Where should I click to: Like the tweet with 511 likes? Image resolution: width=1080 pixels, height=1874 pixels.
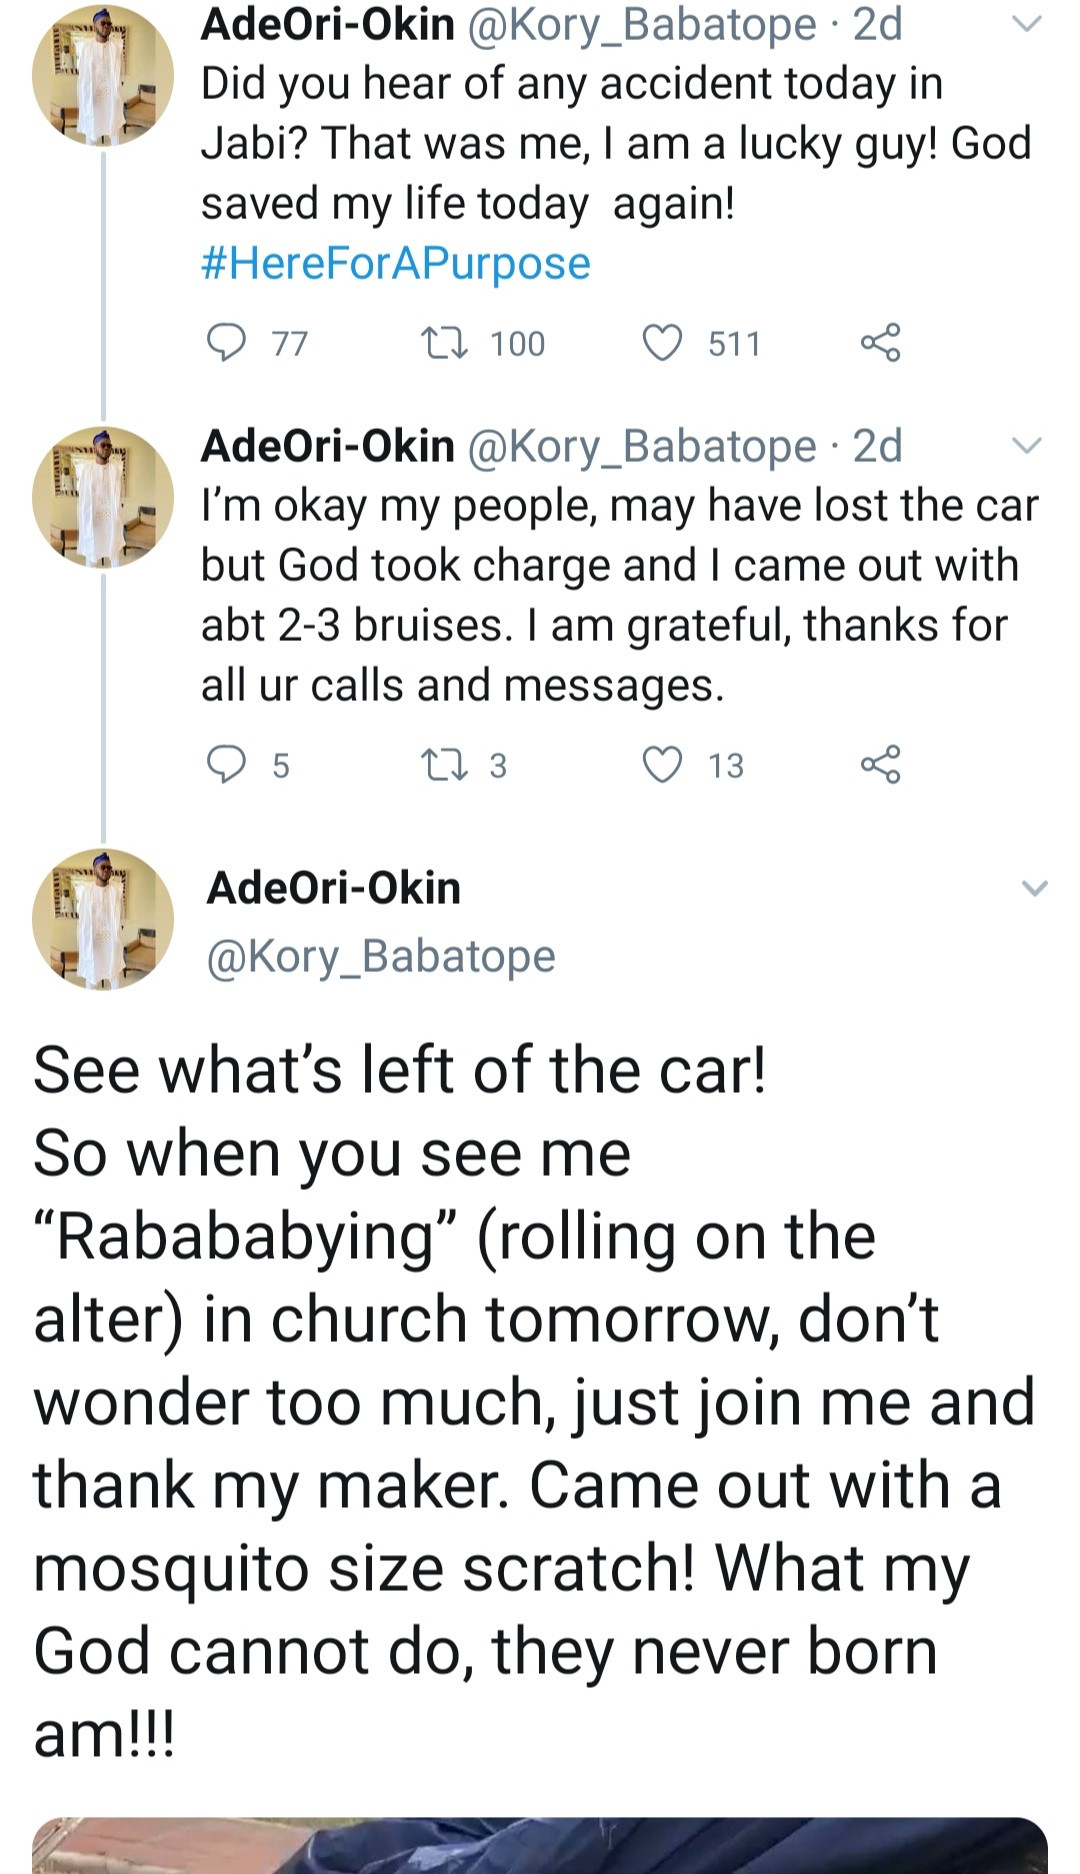point(662,343)
